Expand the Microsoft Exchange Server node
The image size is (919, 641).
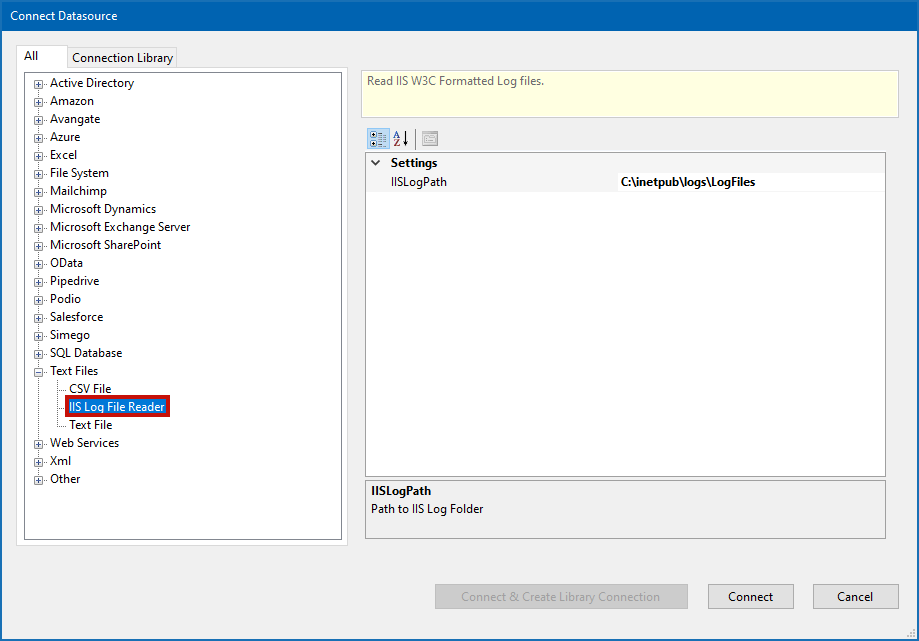coord(39,228)
